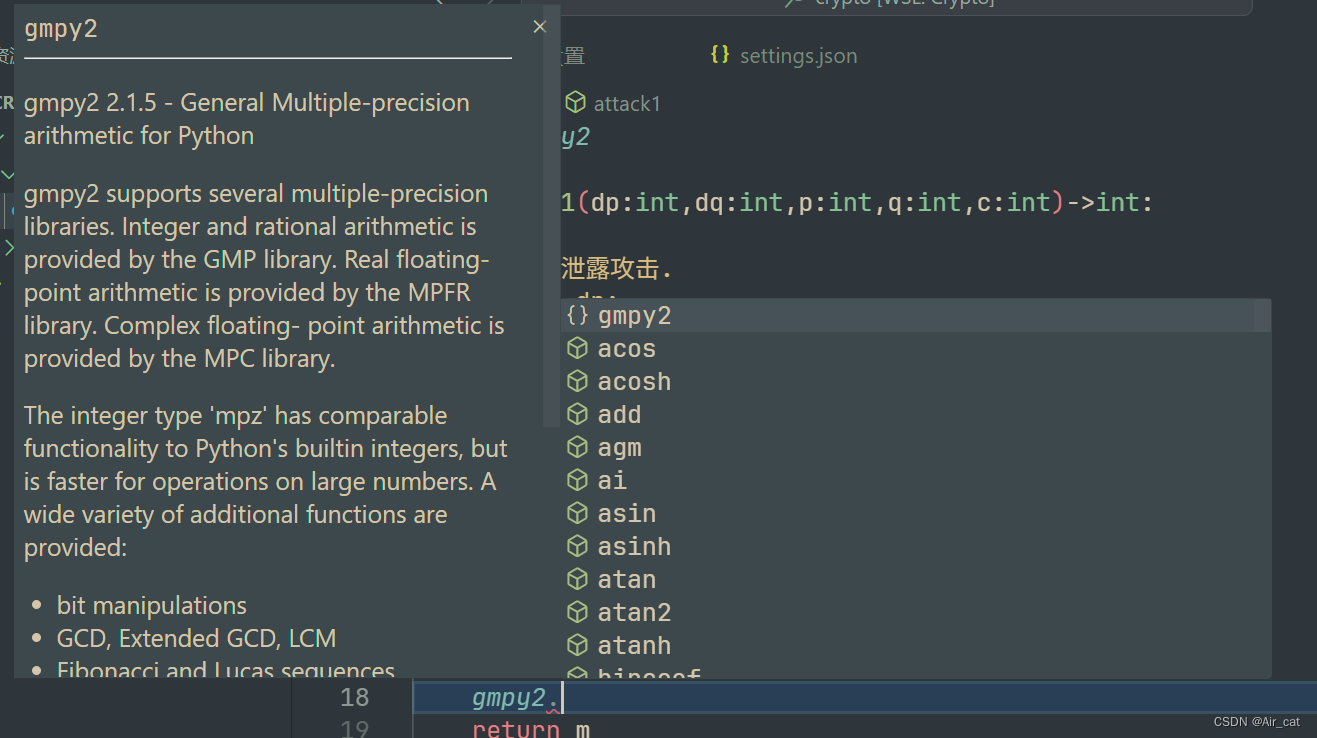Click the 'bit manipulations' bullet text
The image size is (1317, 738).
point(152,605)
